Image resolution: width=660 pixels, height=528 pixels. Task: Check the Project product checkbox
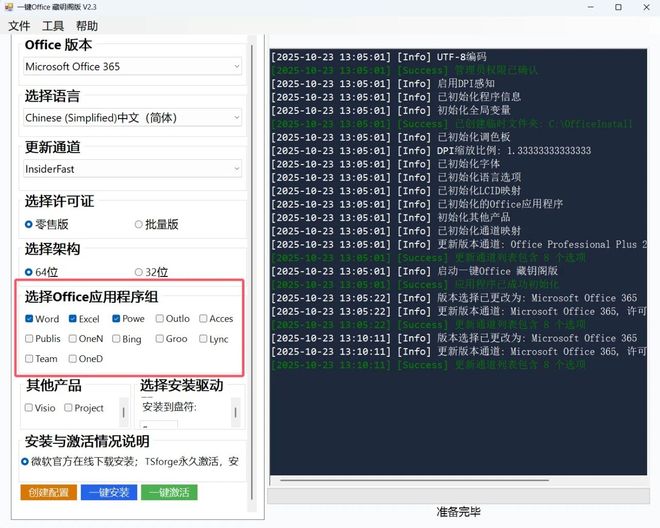point(68,408)
